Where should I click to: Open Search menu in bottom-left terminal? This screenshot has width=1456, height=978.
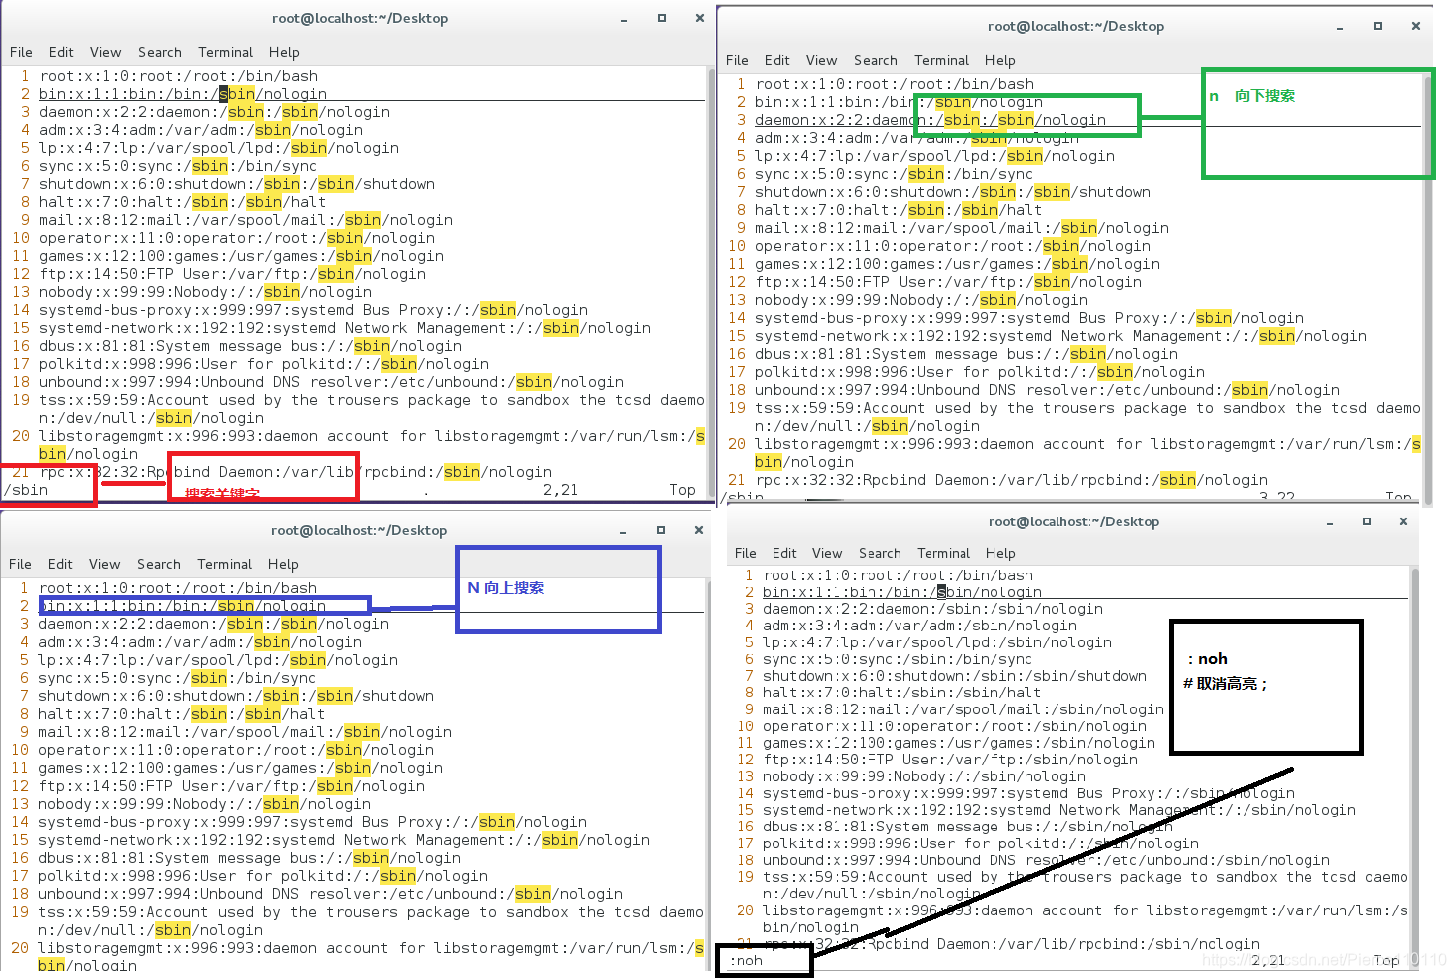[159, 564]
